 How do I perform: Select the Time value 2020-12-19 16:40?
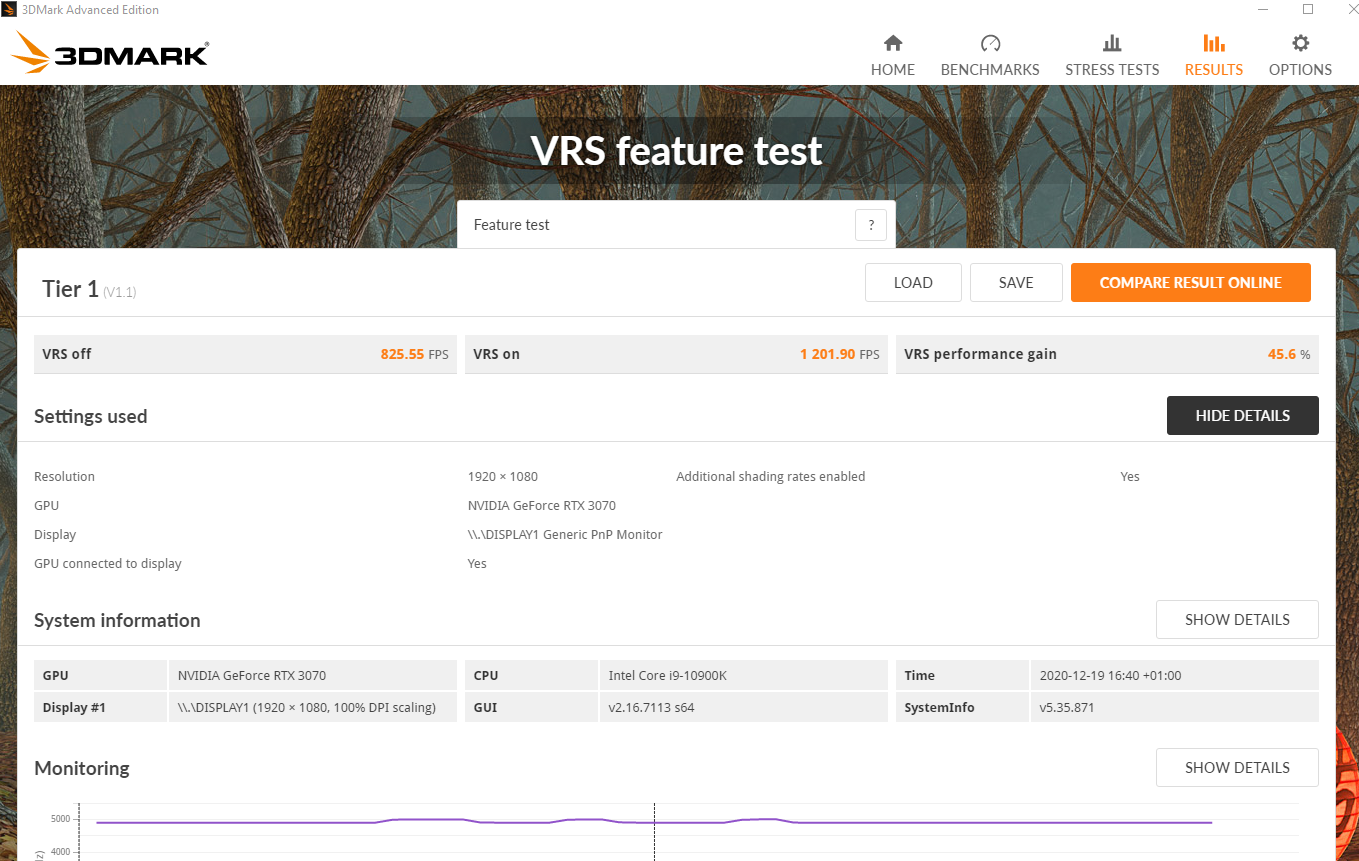[x=1111, y=676]
